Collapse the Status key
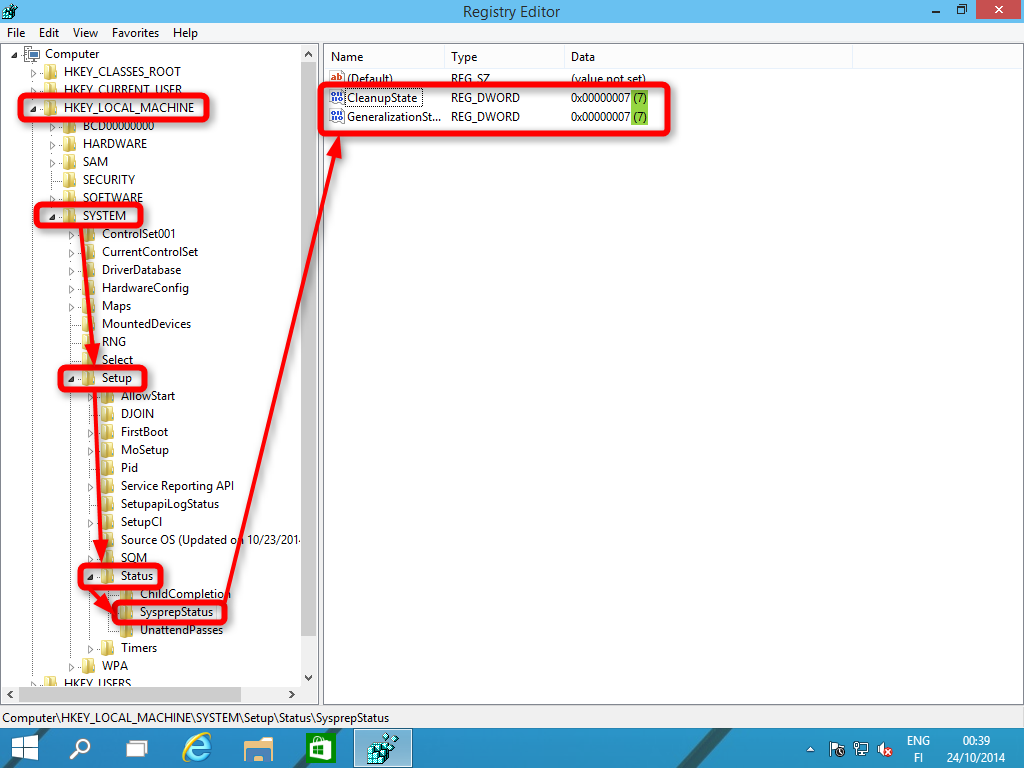 [90, 577]
